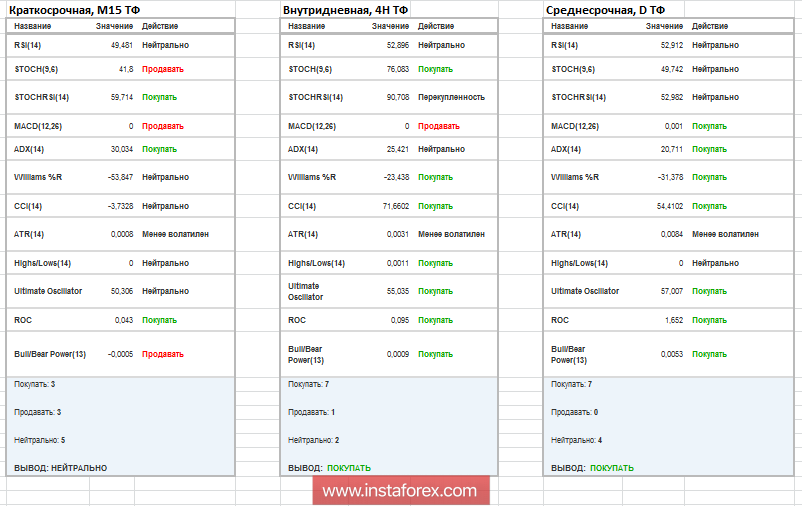The image size is (802, 506).
Task: Click ATR(14) Менее волатилен in daily table
Action: [x=725, y=234]
